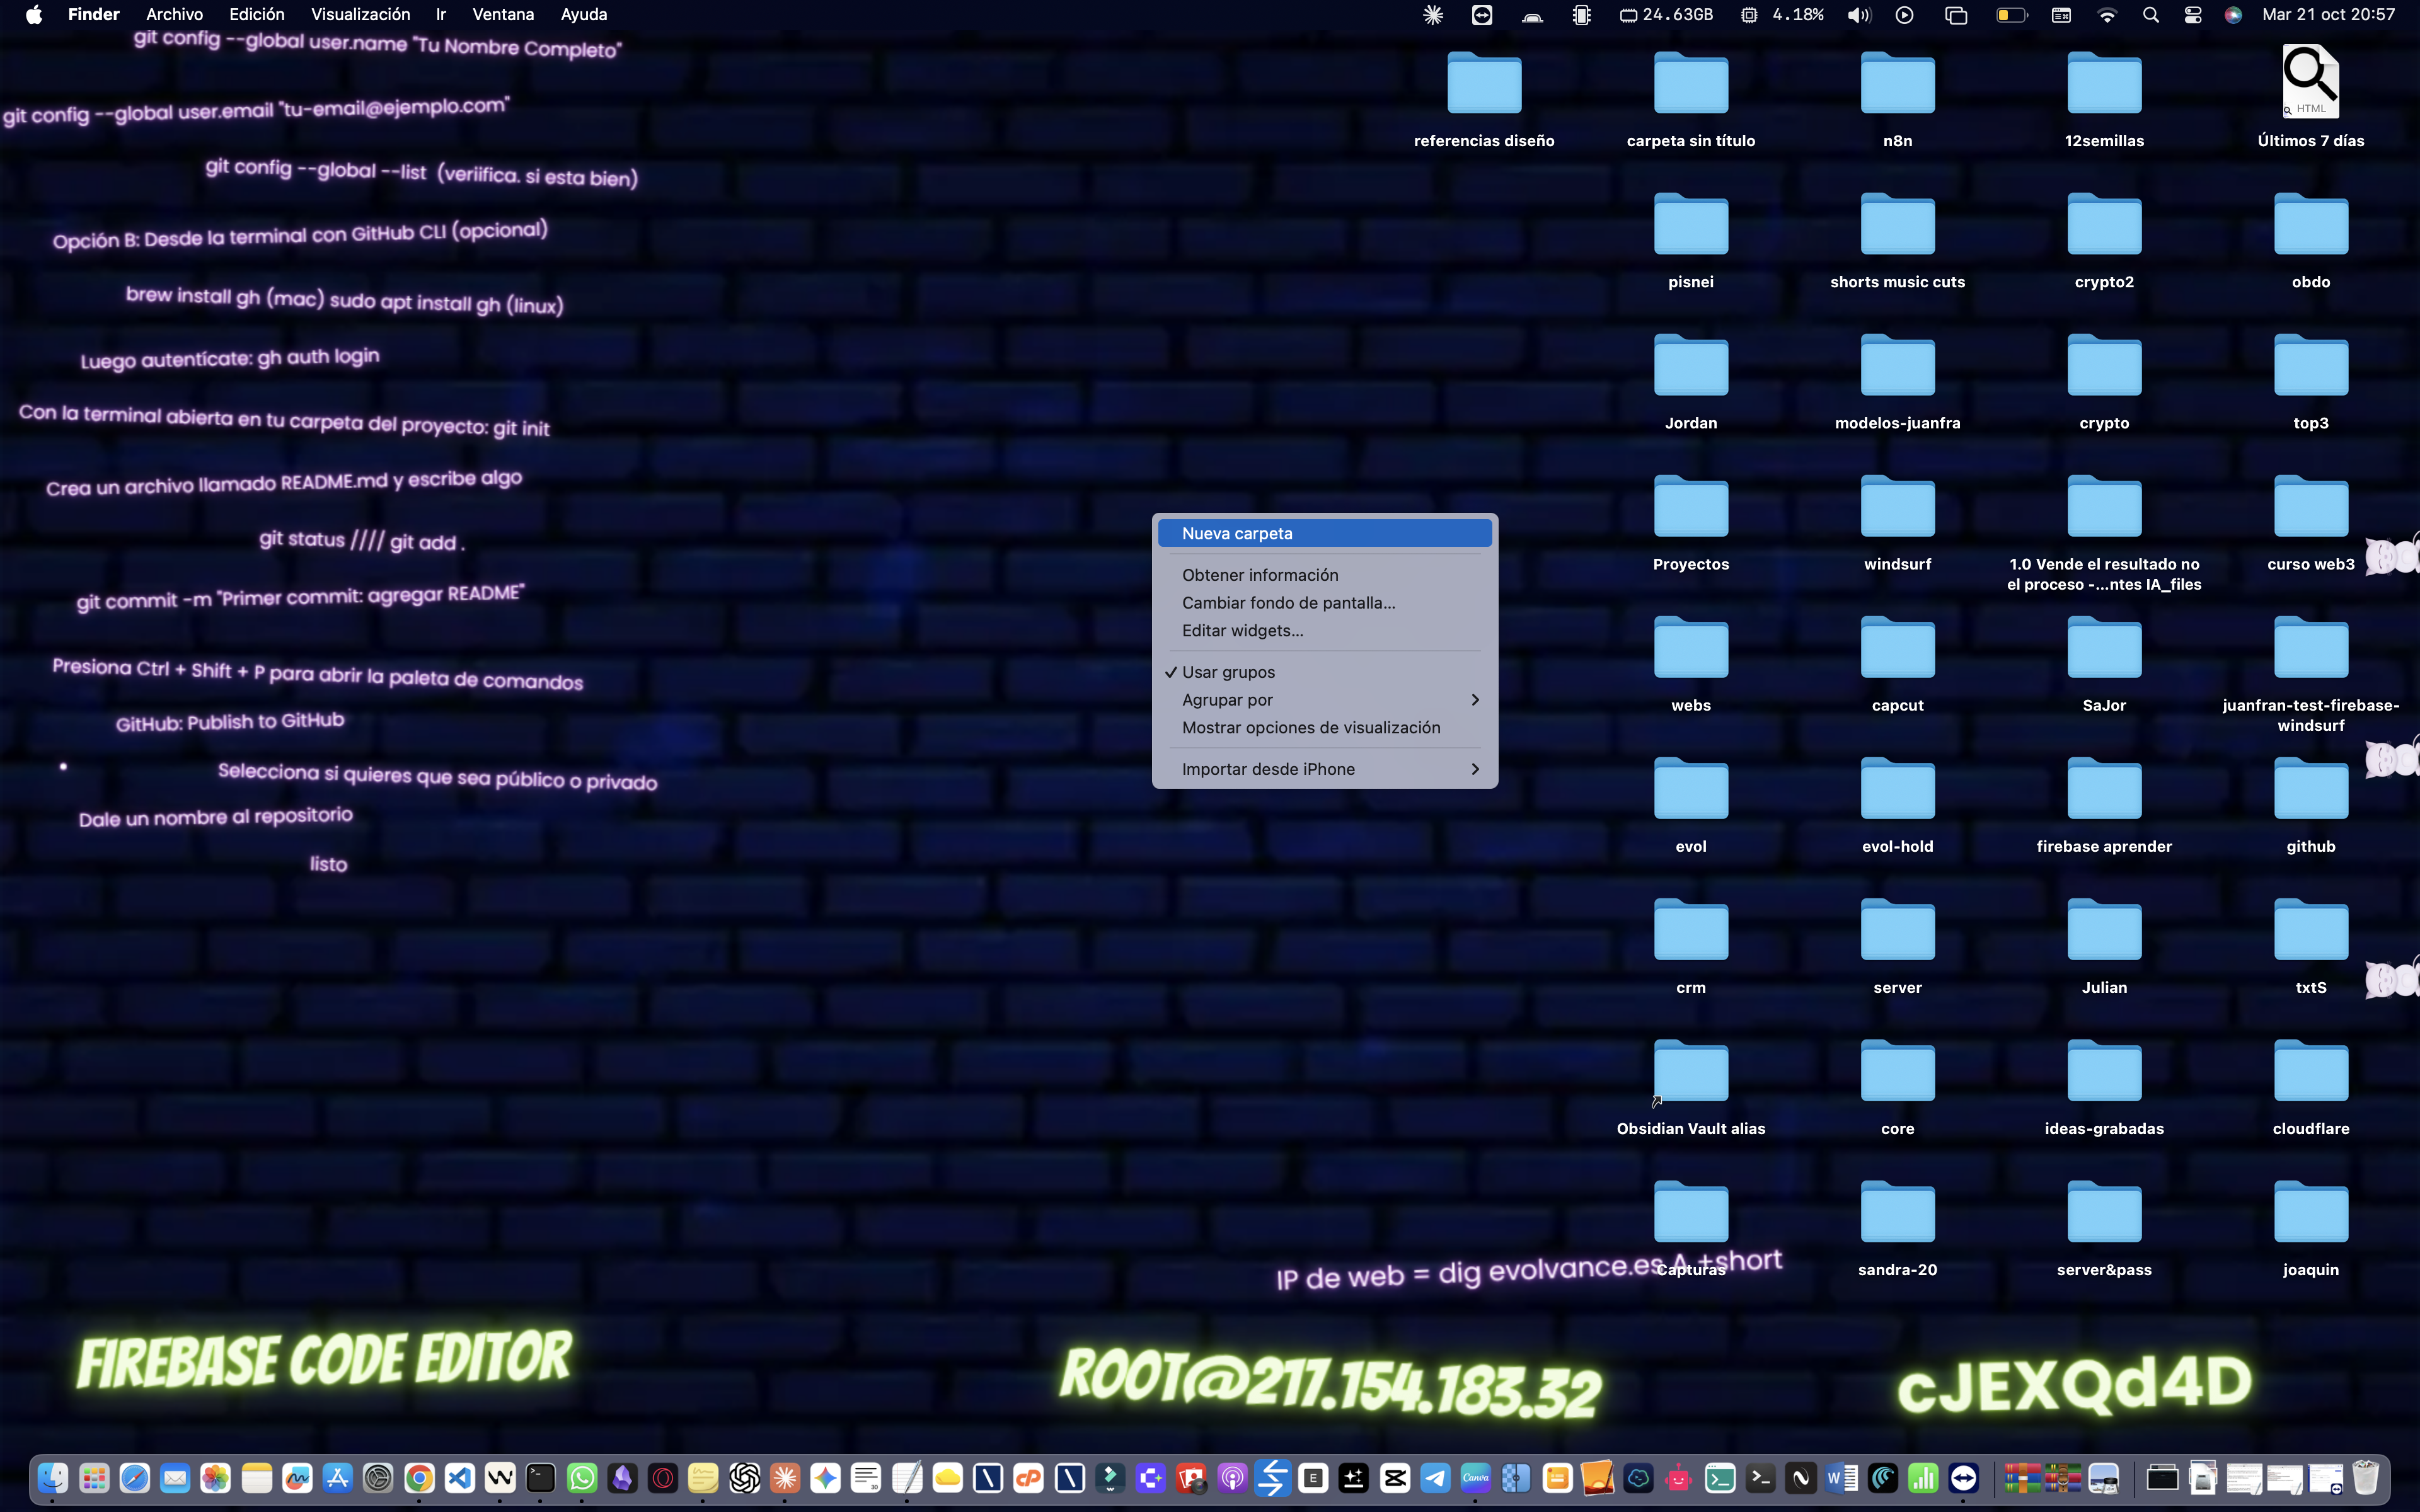Click Mostrar opciones de visualización

click(x=1311, y=728)
